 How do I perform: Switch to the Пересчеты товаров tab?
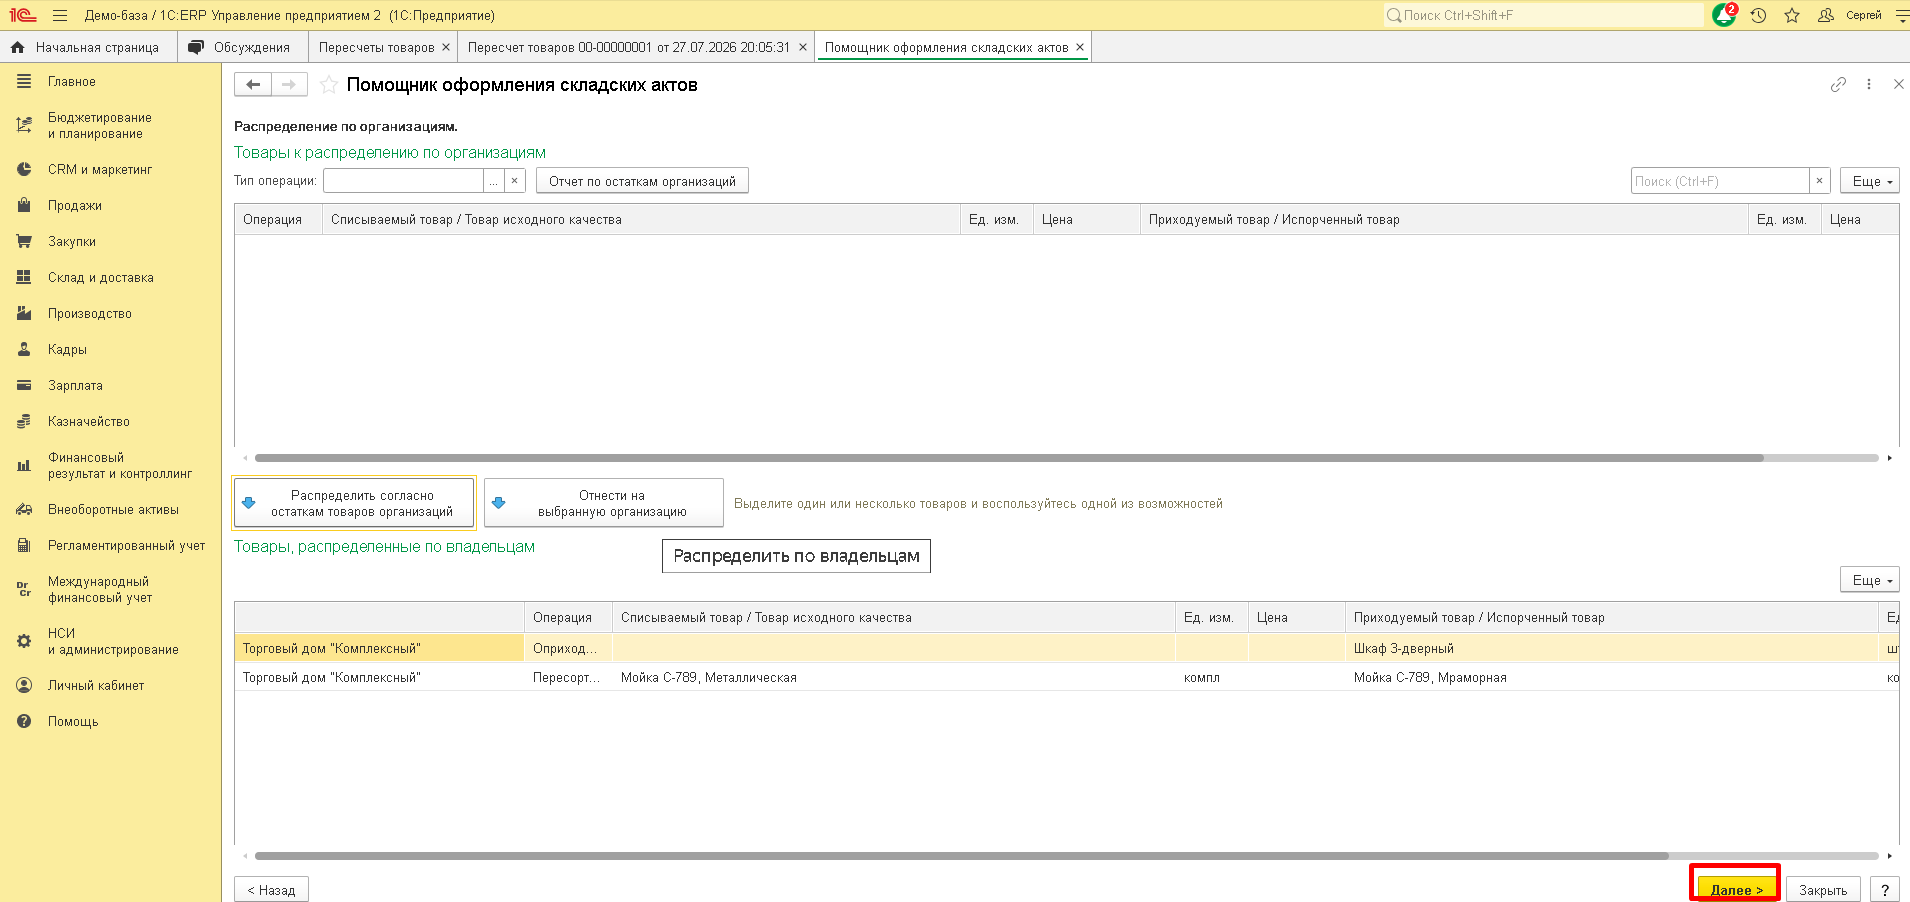tap(377, 47)
